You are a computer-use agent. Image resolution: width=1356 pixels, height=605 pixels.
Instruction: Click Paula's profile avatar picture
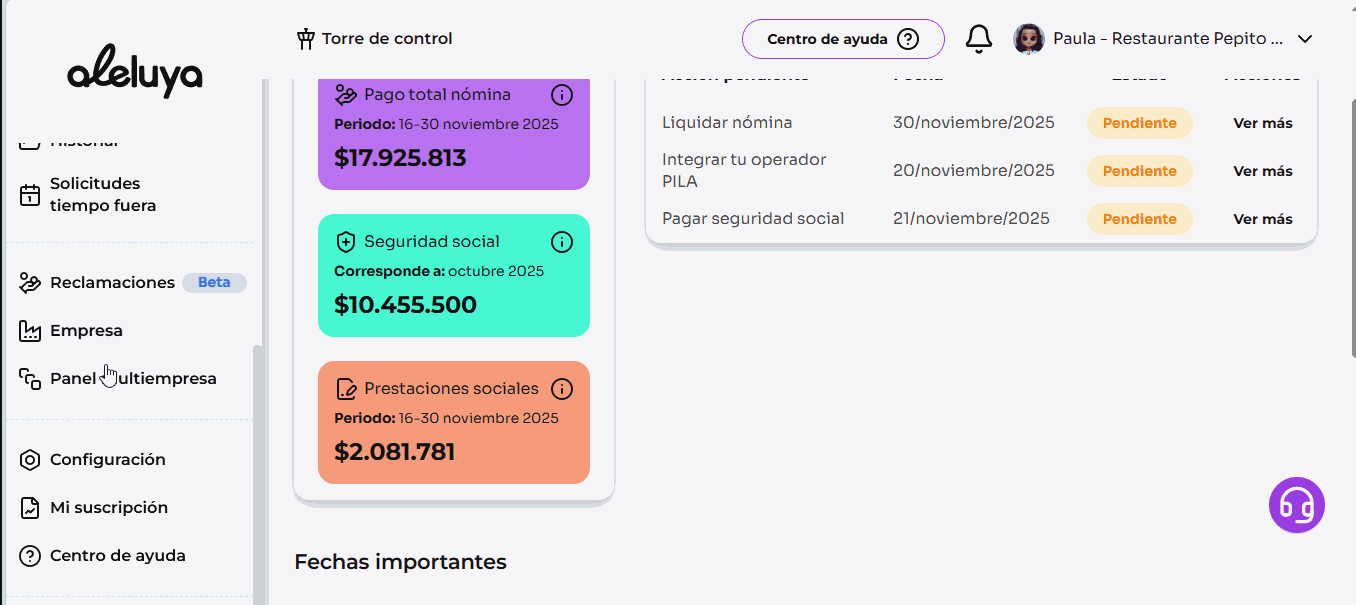point(1028,39)
